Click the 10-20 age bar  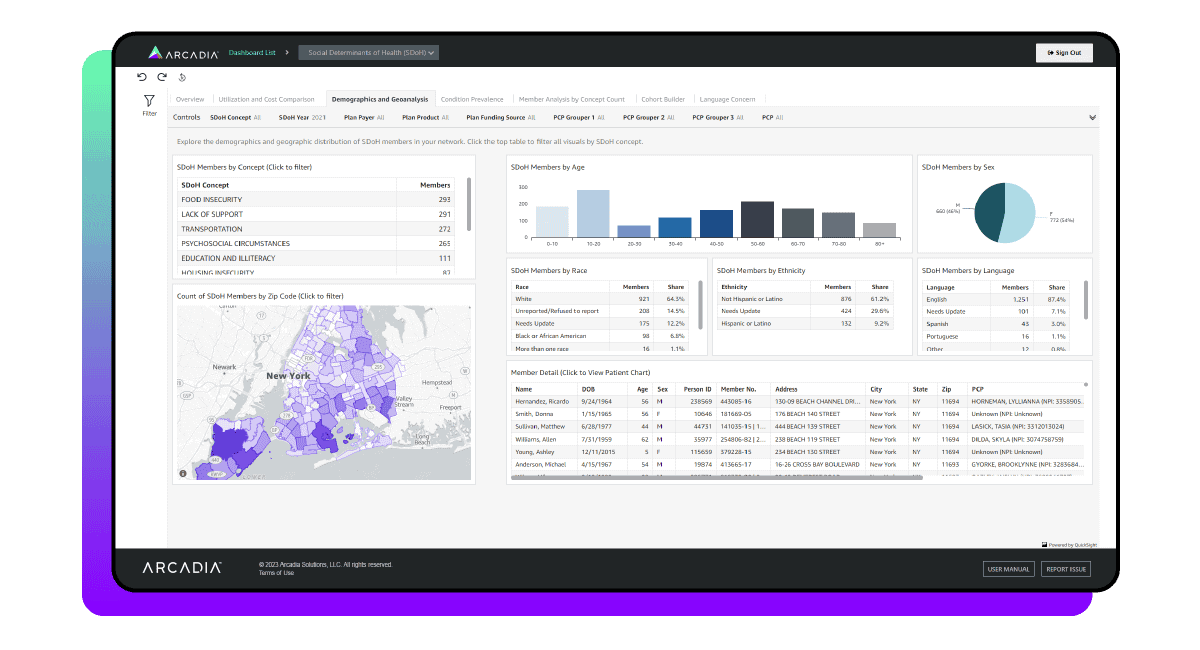coord(593,213)
